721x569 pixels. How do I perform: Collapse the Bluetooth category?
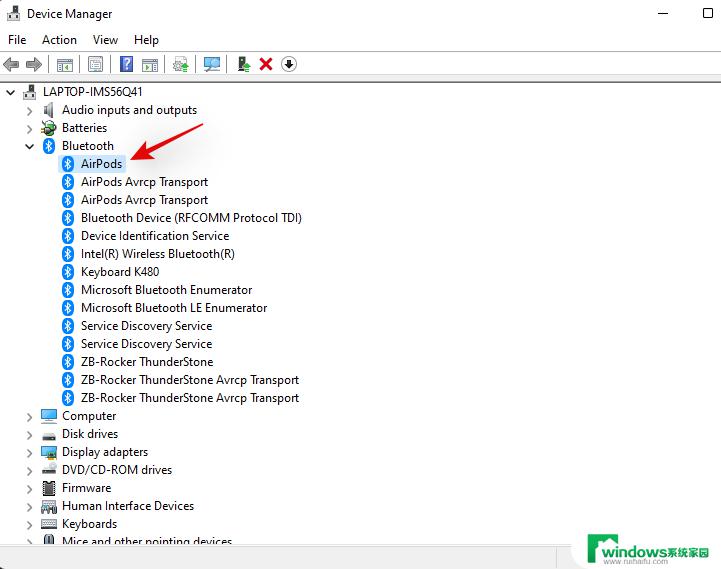coord(29,146)
